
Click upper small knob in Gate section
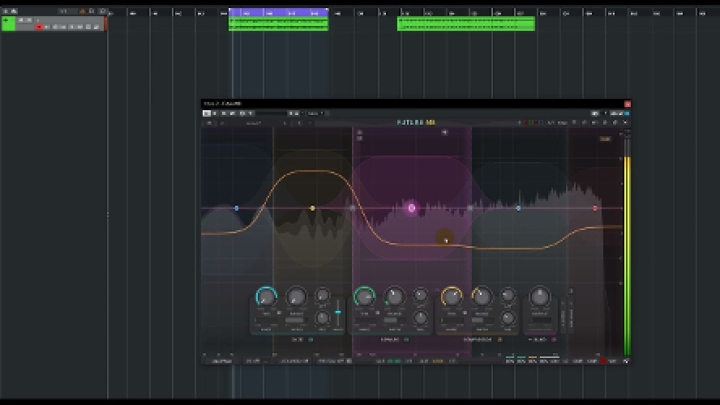click(x=322, y=295)
